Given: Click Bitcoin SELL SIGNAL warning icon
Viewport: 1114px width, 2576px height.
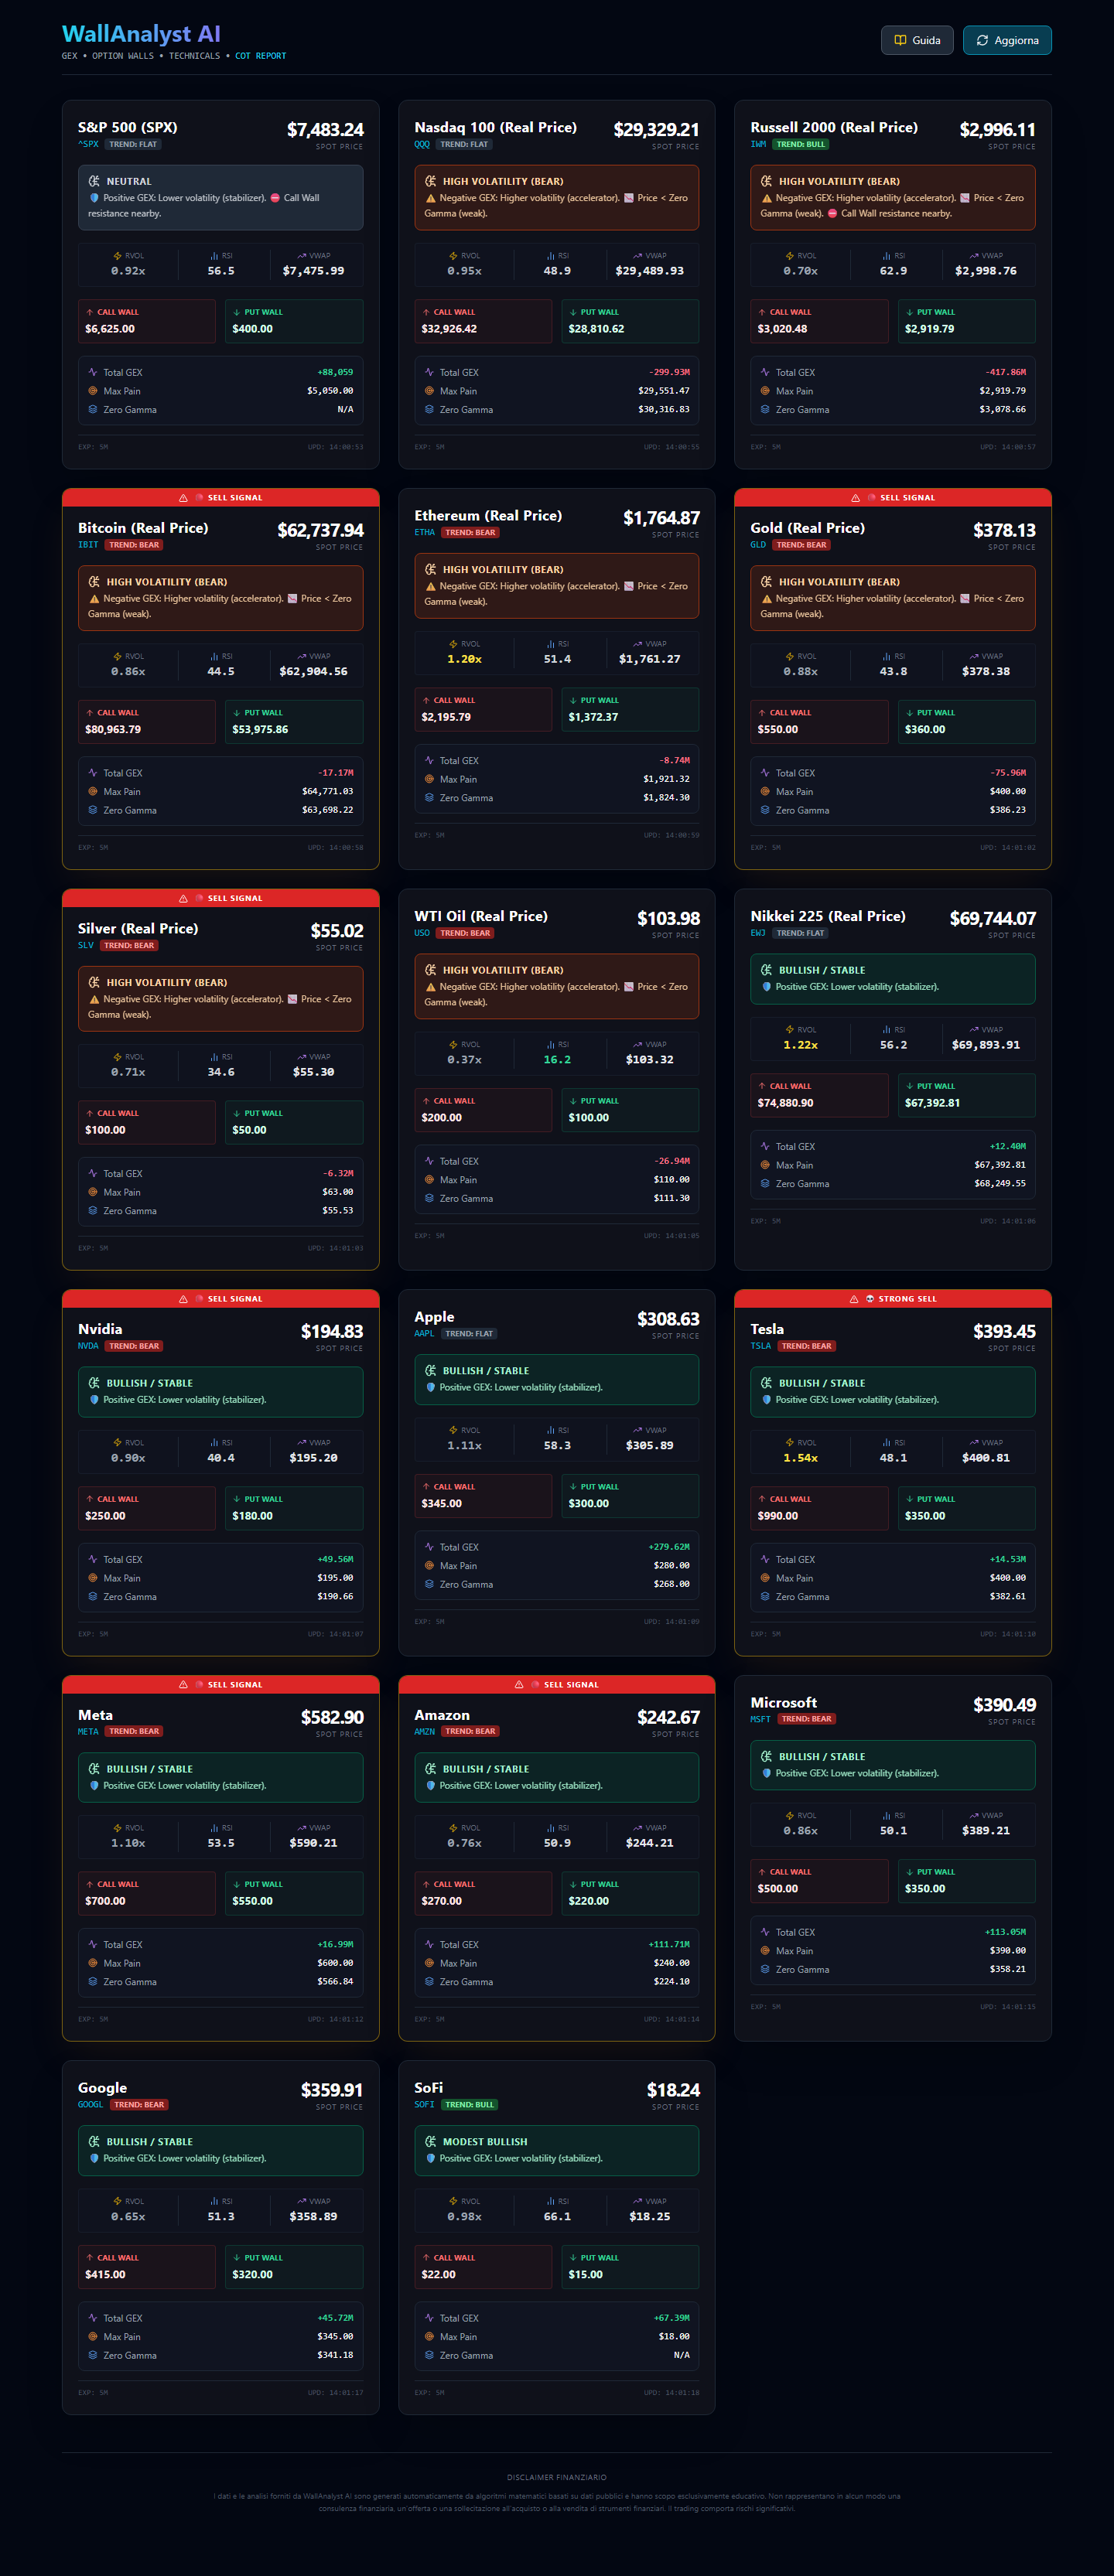Looking at the screenshot, I should tap(183, 498).
